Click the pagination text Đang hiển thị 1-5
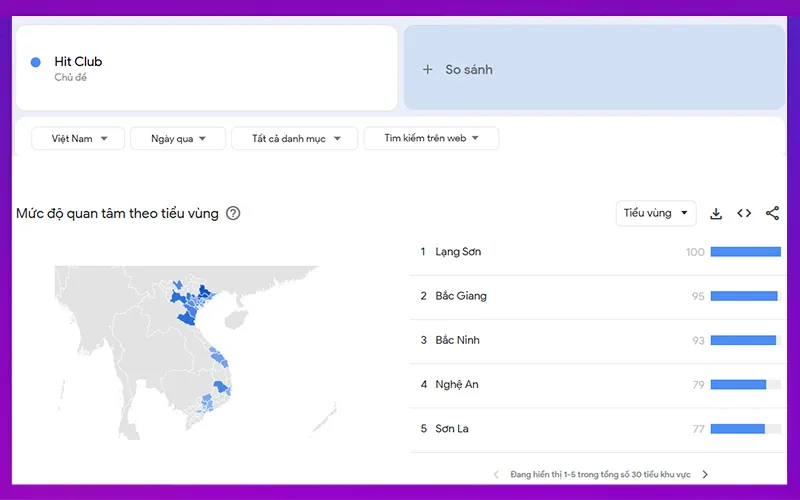This screenshot has height=500, width=800. coord(600,474)
